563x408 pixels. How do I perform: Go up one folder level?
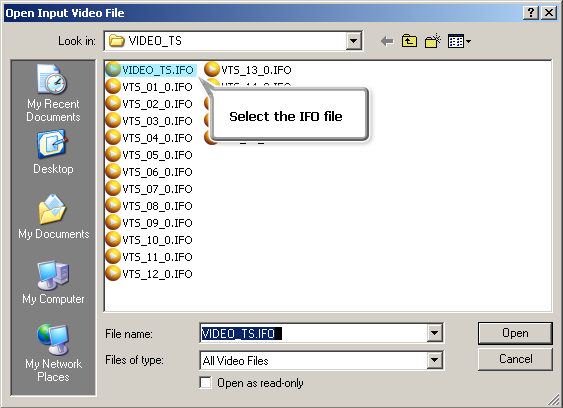click(x=409, y=41)
